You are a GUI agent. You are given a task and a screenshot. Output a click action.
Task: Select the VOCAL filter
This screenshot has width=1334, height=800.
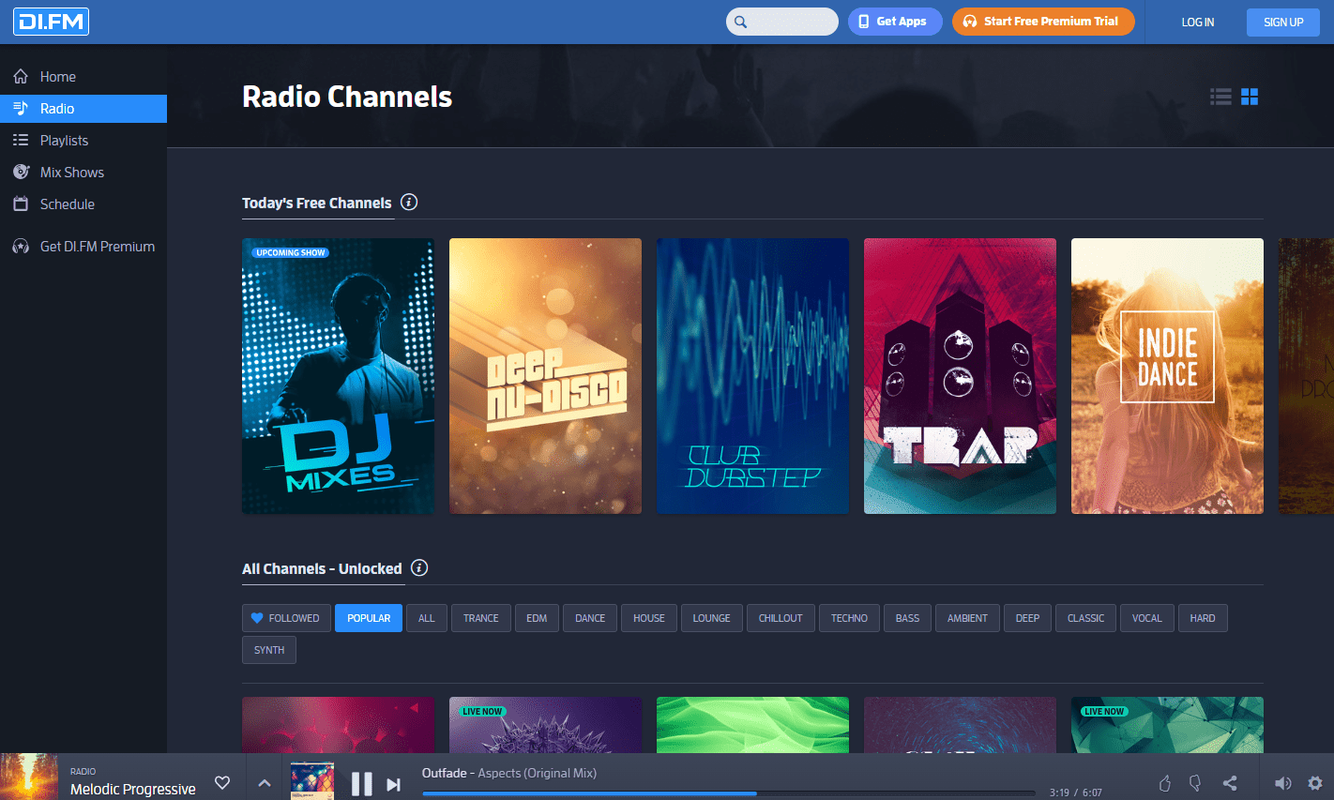point(1147,618)
